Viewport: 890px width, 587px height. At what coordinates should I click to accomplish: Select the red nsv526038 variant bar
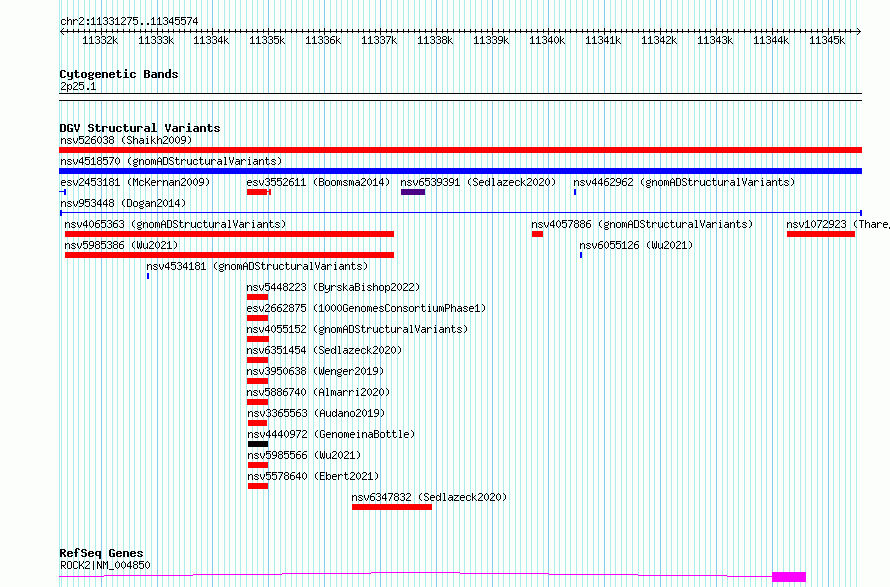click(460, 150)
